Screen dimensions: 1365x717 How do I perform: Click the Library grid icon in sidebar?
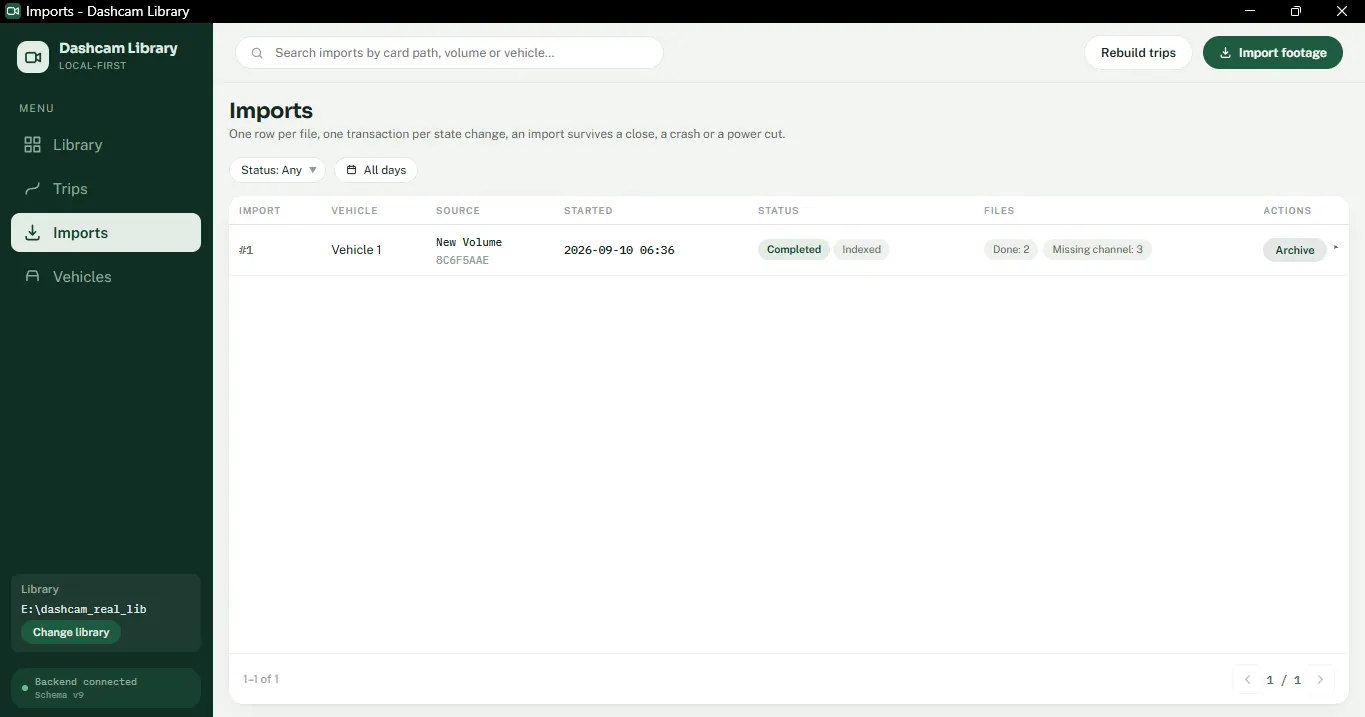click(x=32, y=145)
